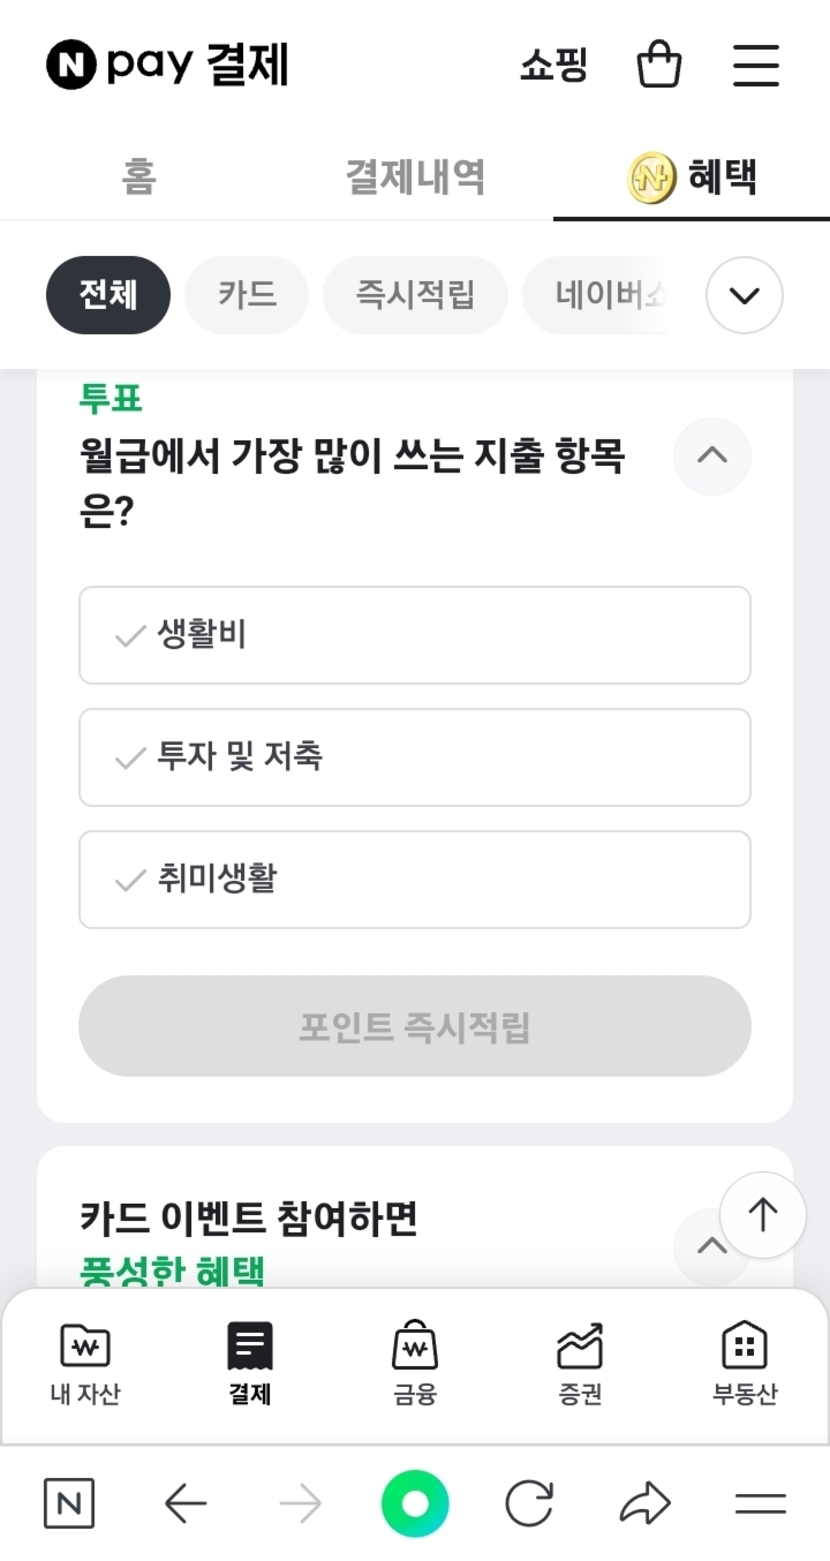Select the 생활비 vote option
Viewport: 830px width, 1561px height.
coord(414,635)
